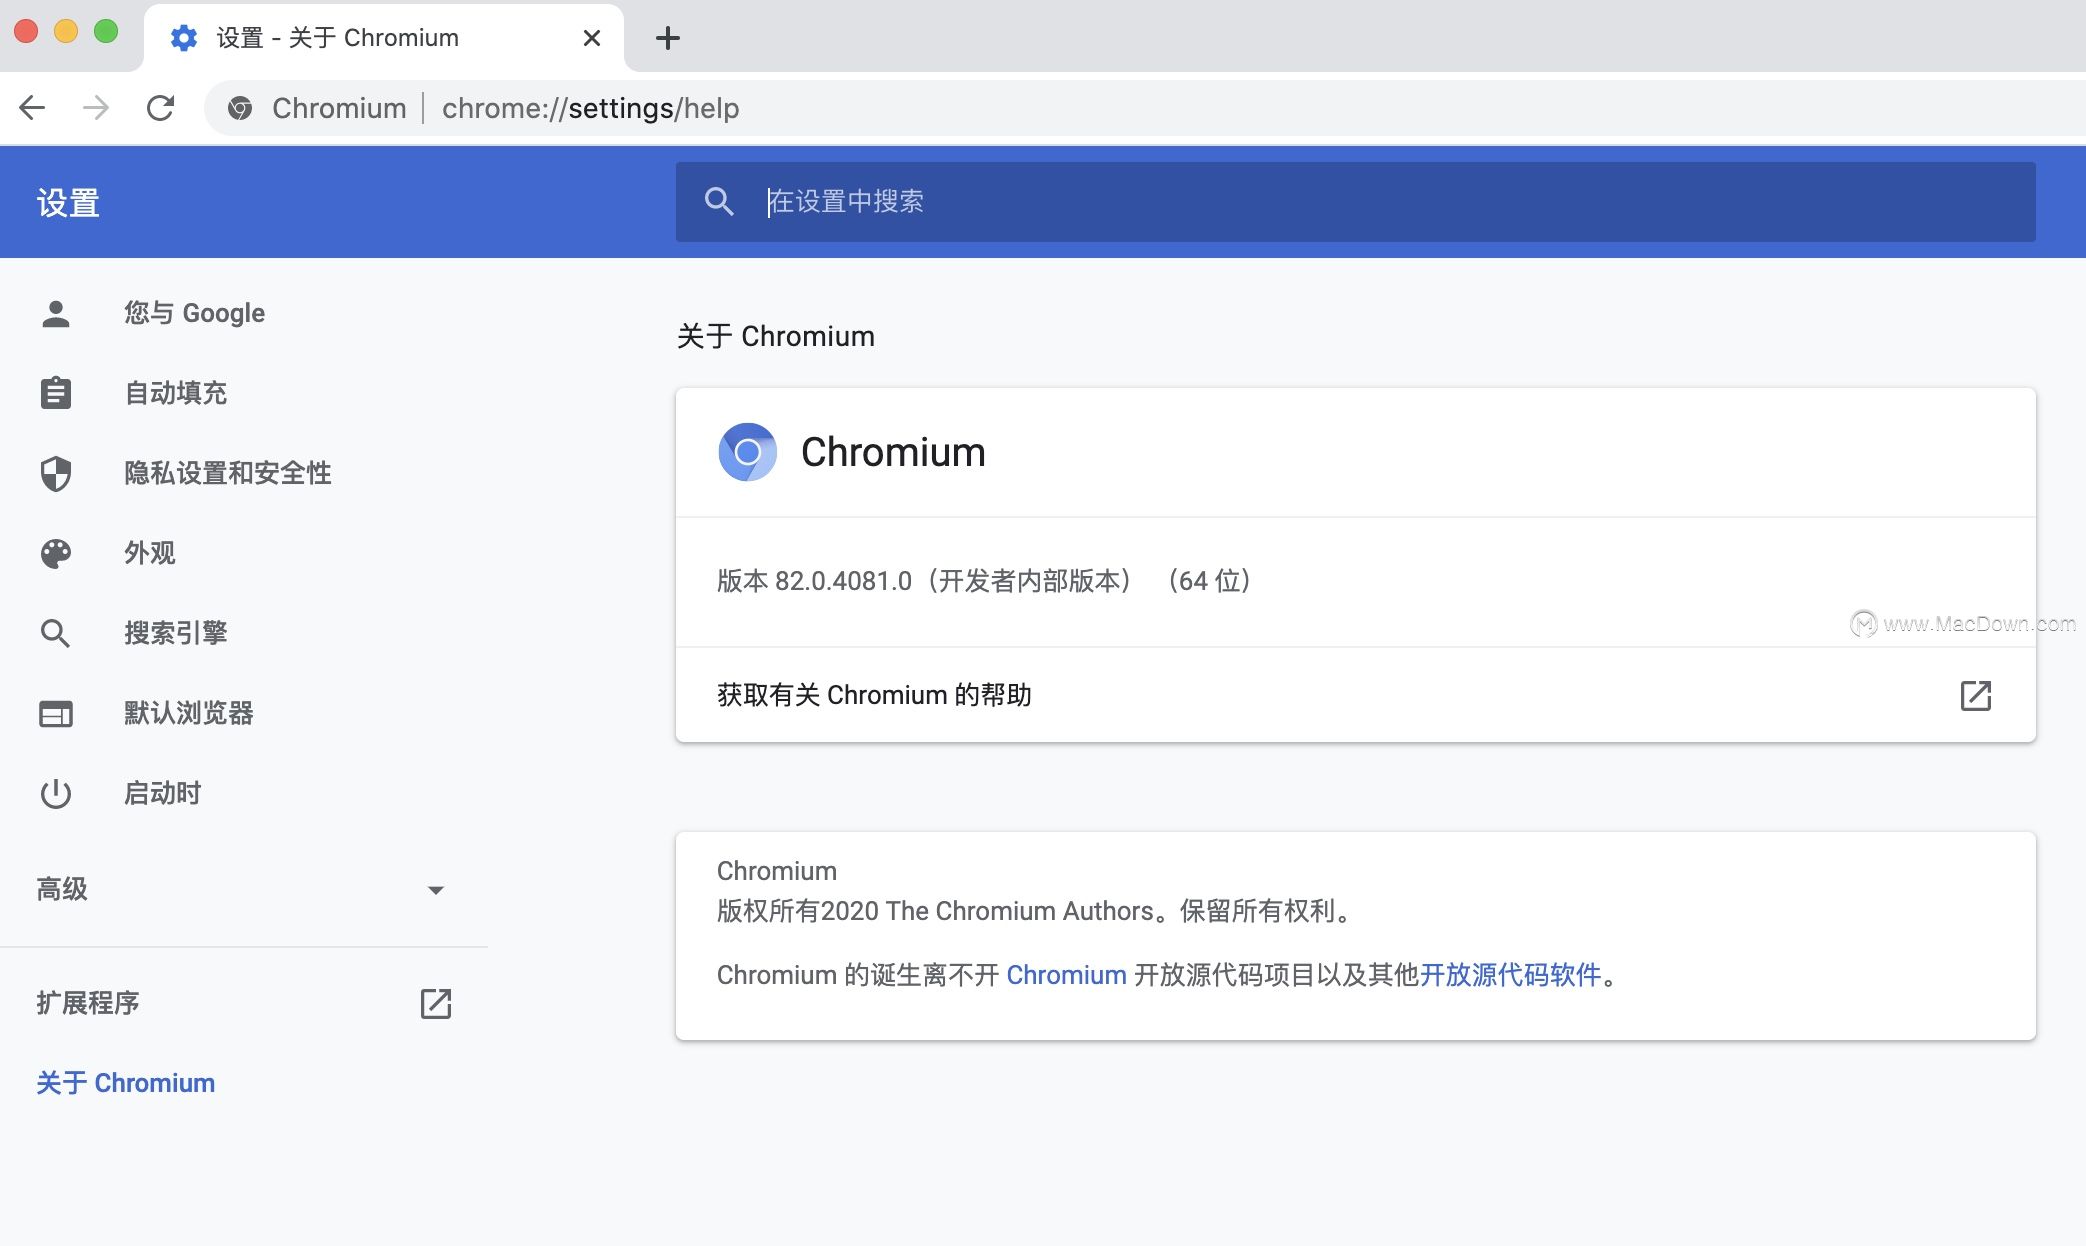Image resolution: width=2086 pixels, height=1246 pixels.
Task: Open the blue Chromium project link
Action: [1066, 975]
